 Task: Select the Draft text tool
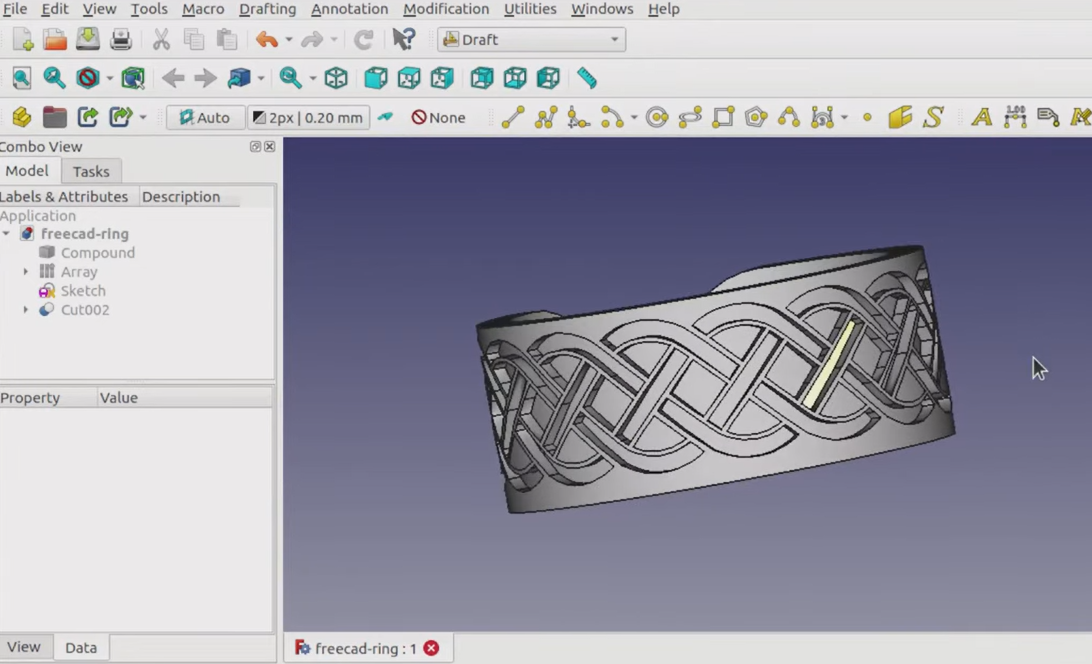tap(981, 117)
